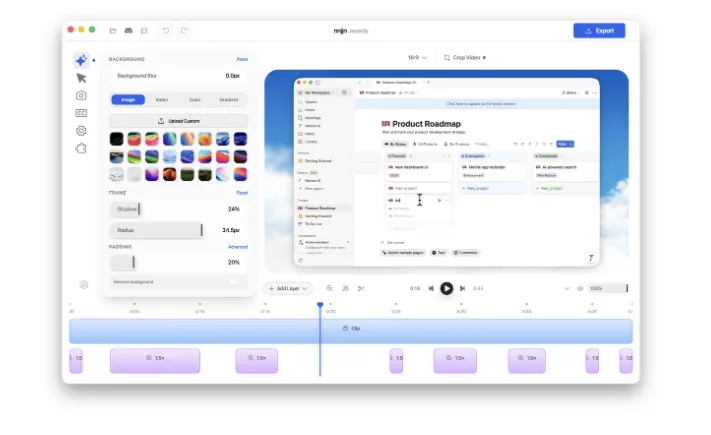Open the gear settings panel in sidebar
711x435 pixels.
(81, 131)
